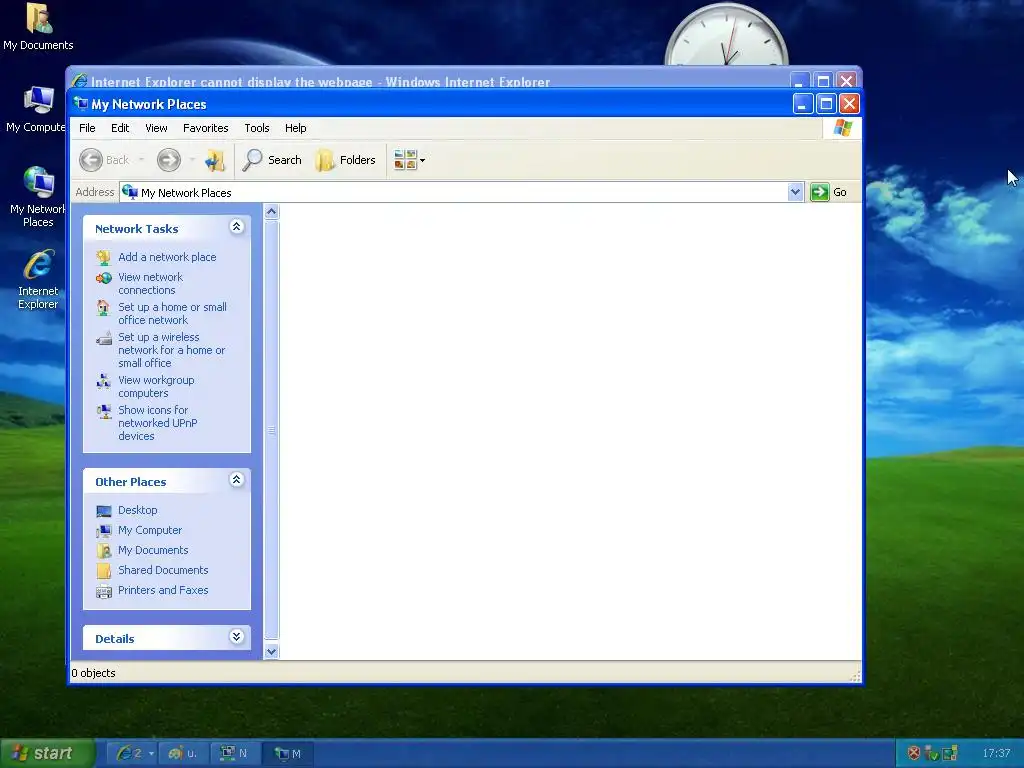The height and width of the screenshot is (768, 1024).
Task: Click the Shared Documents folder icon
Action: click(103, 571)
